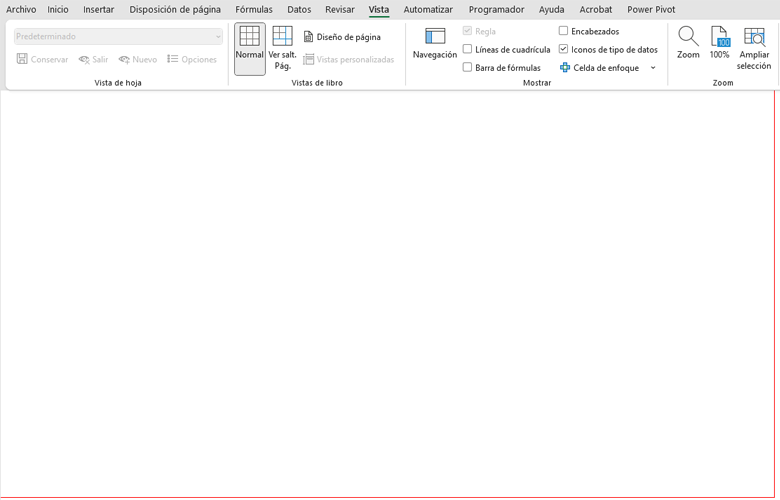Screen dimensions: 780x500
Task: Switch to the Power Pivot tab
Action: coord(651,9)
